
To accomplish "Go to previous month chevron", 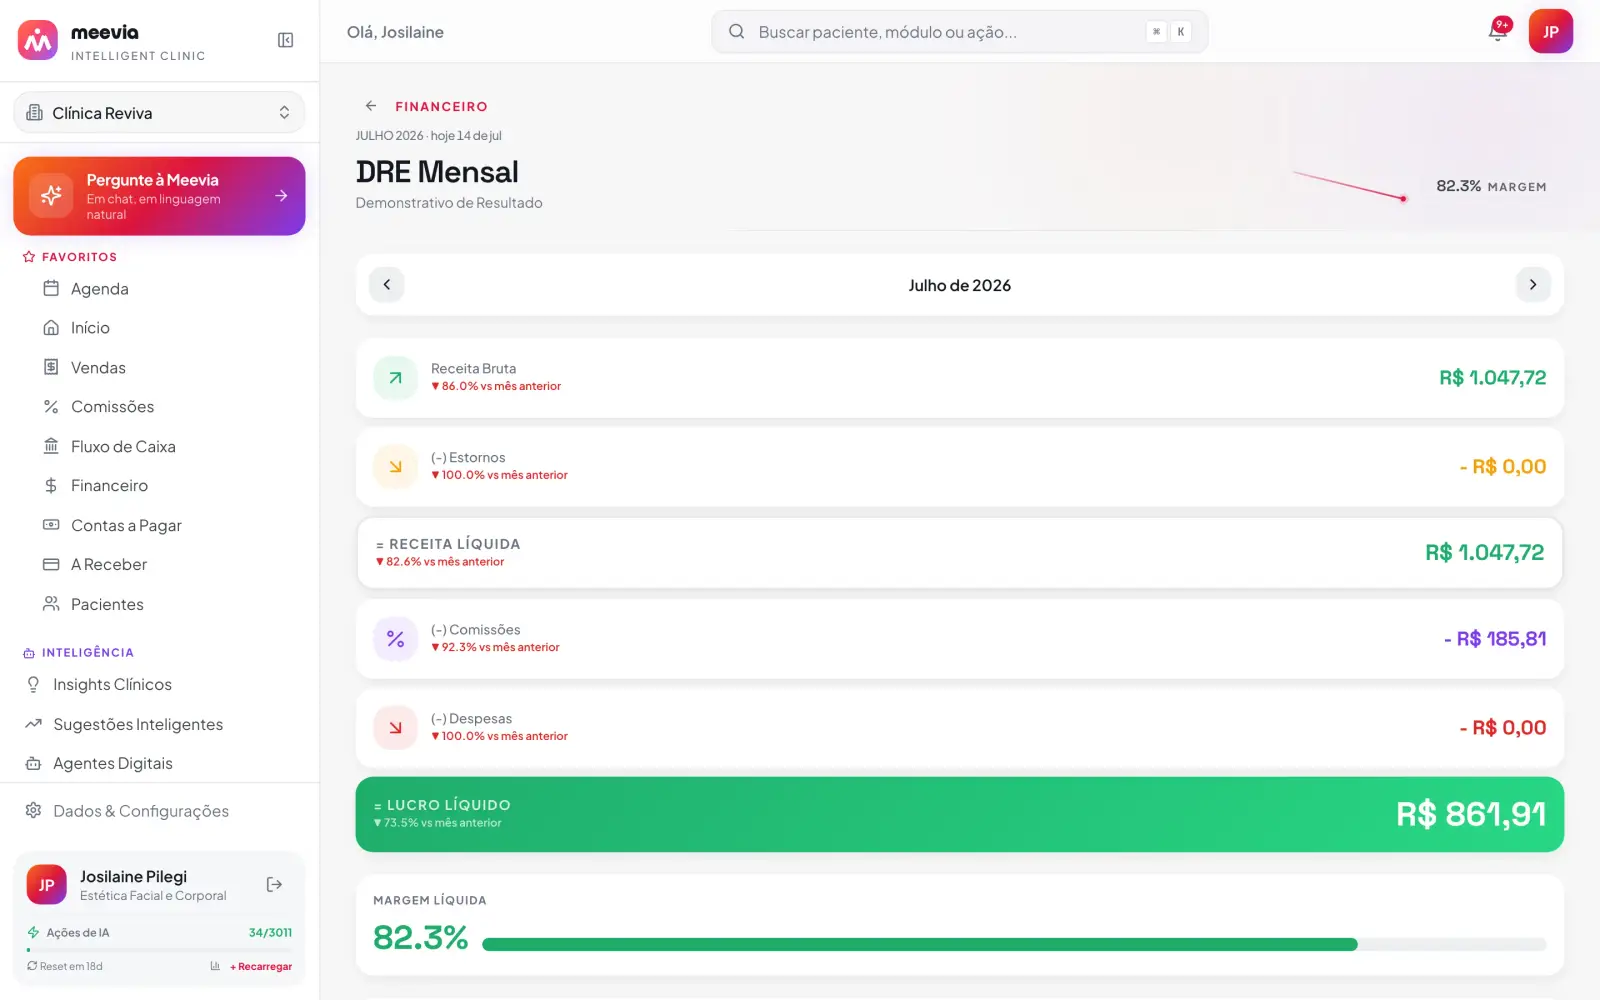I will [387, 285].
